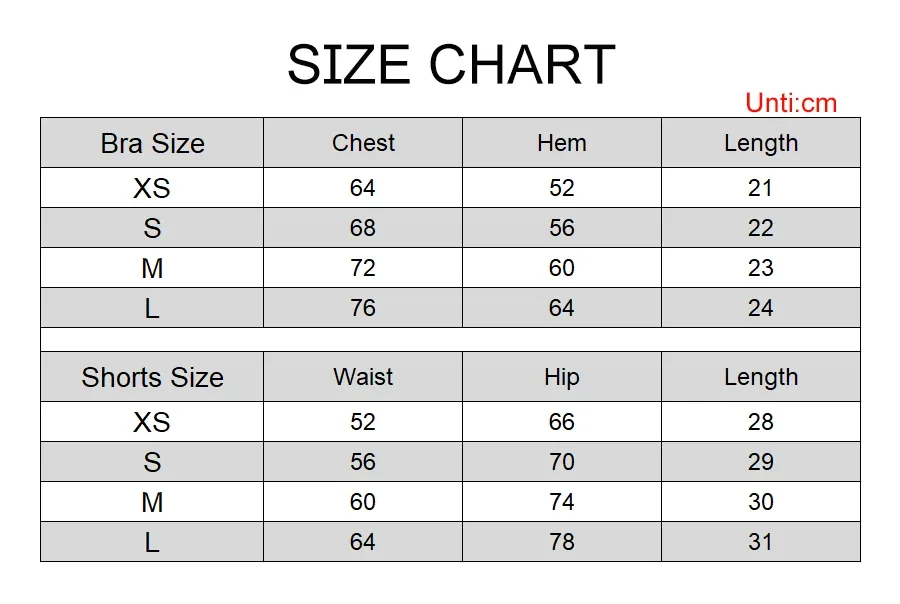Select the Bra Size header cell
The height and width of the screenshot is (604, 900).
pos(152,143)
